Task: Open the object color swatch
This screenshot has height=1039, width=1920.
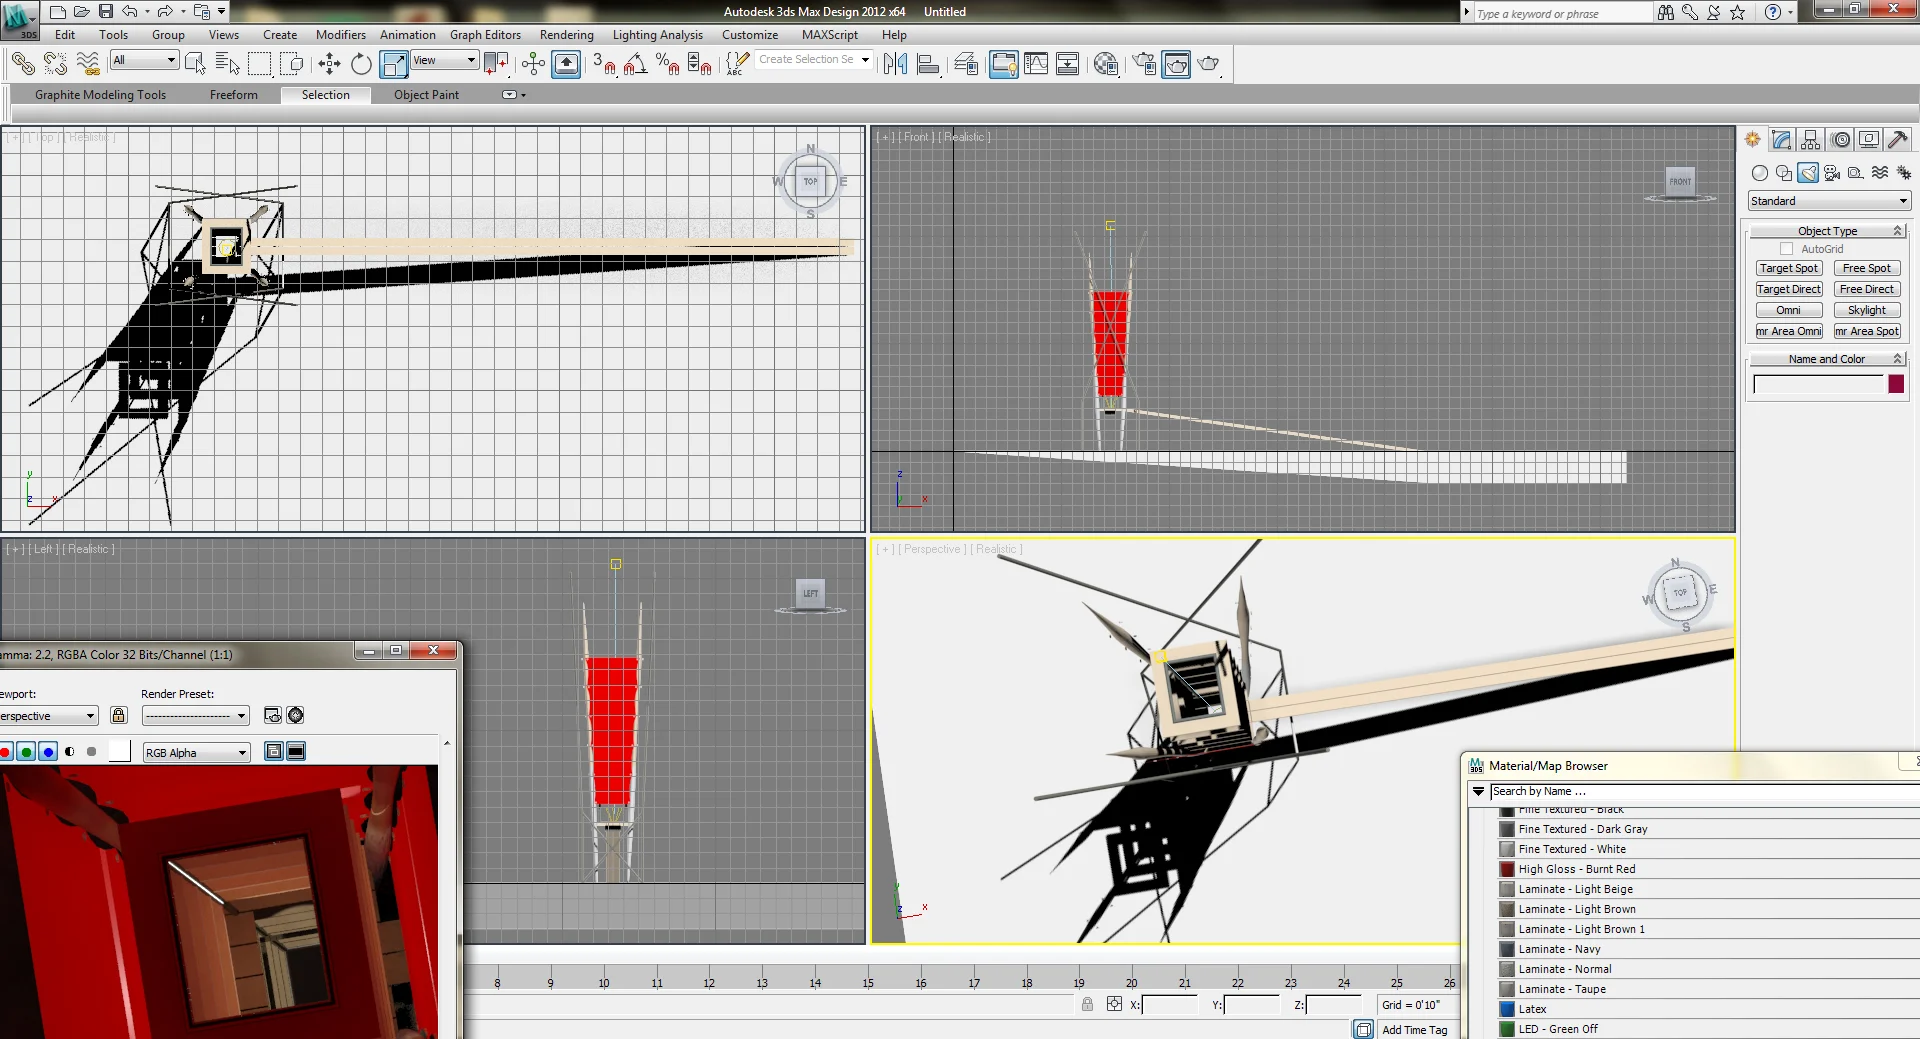Action: pos(1896,384)
